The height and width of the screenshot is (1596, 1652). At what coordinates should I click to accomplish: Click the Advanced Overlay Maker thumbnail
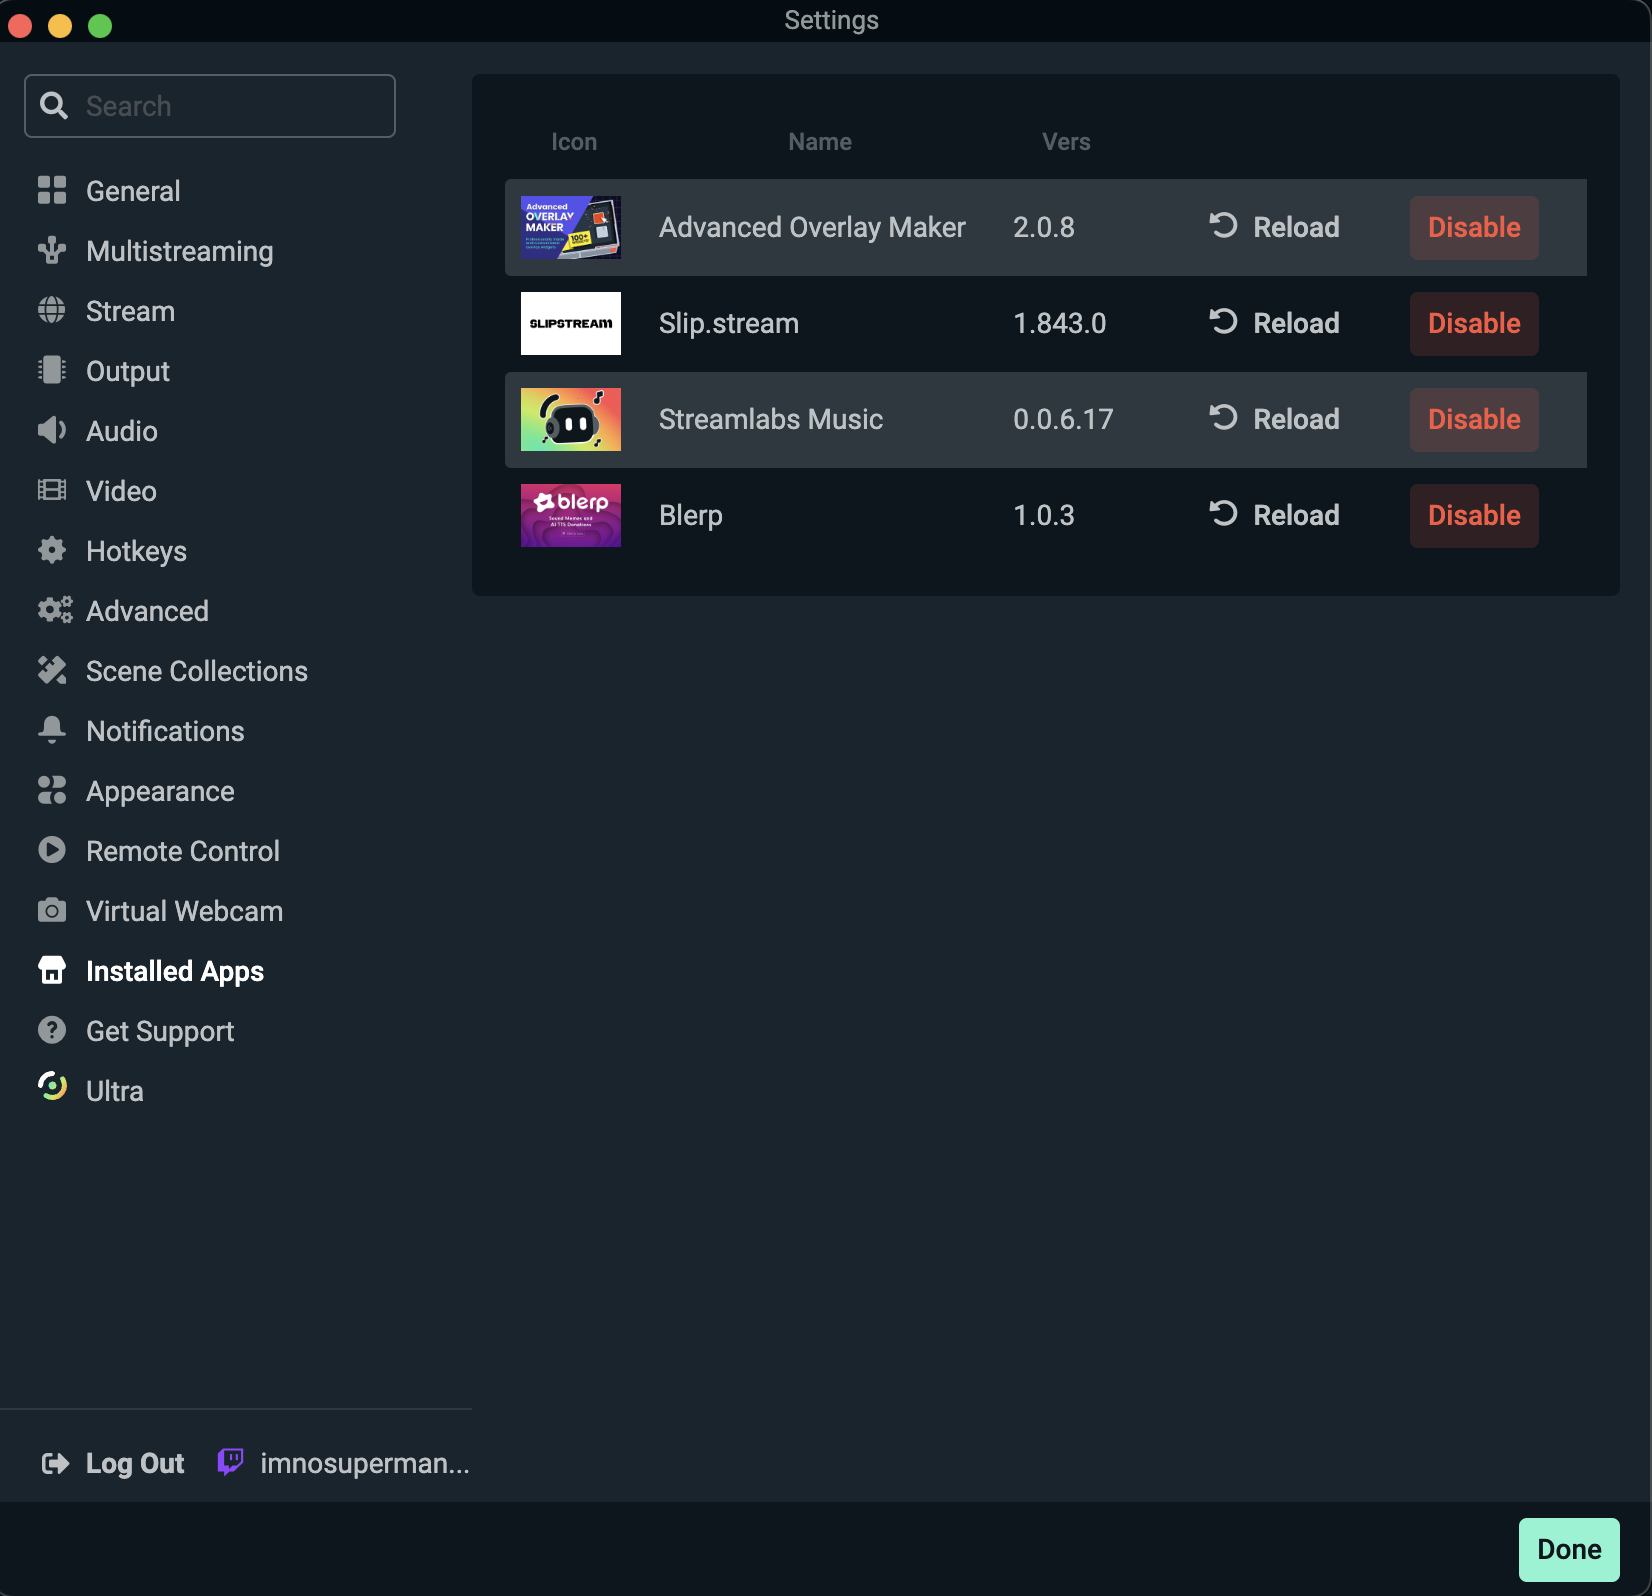[x=570, y=227]
